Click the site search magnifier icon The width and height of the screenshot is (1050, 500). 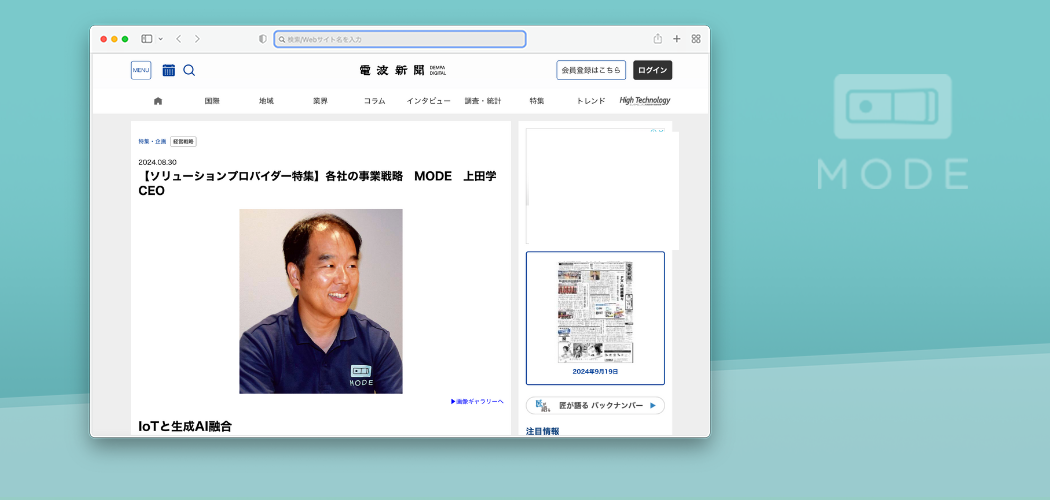(x=189, y=70)
